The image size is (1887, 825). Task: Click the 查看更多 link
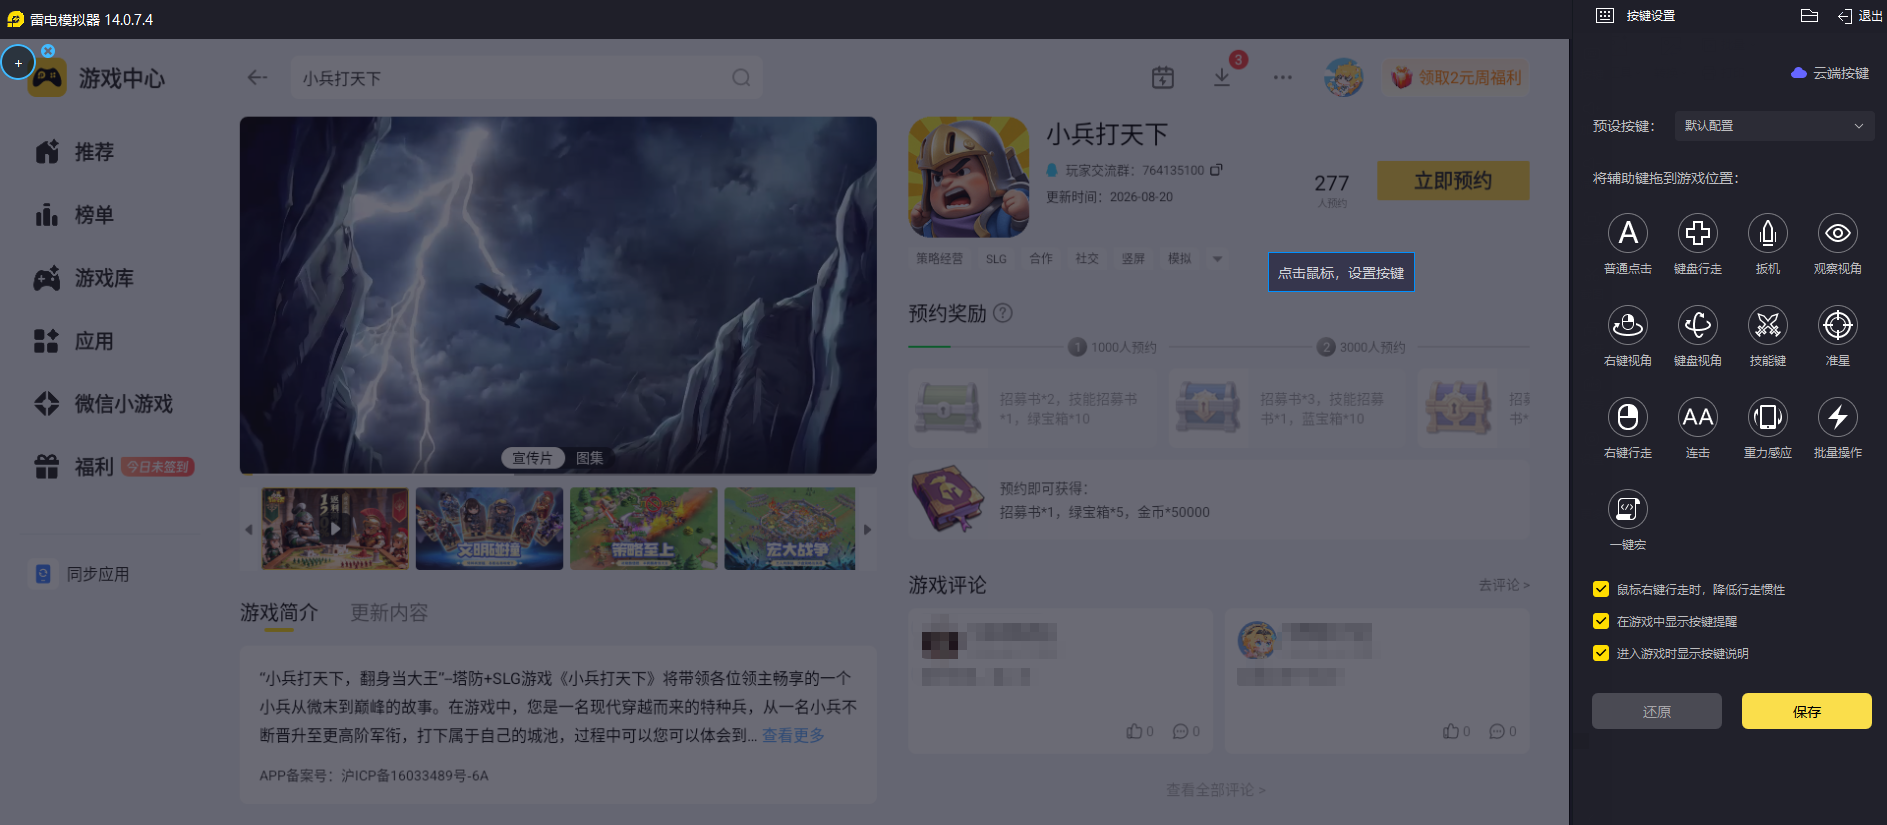pyautogui.click(x=793, y=735)
